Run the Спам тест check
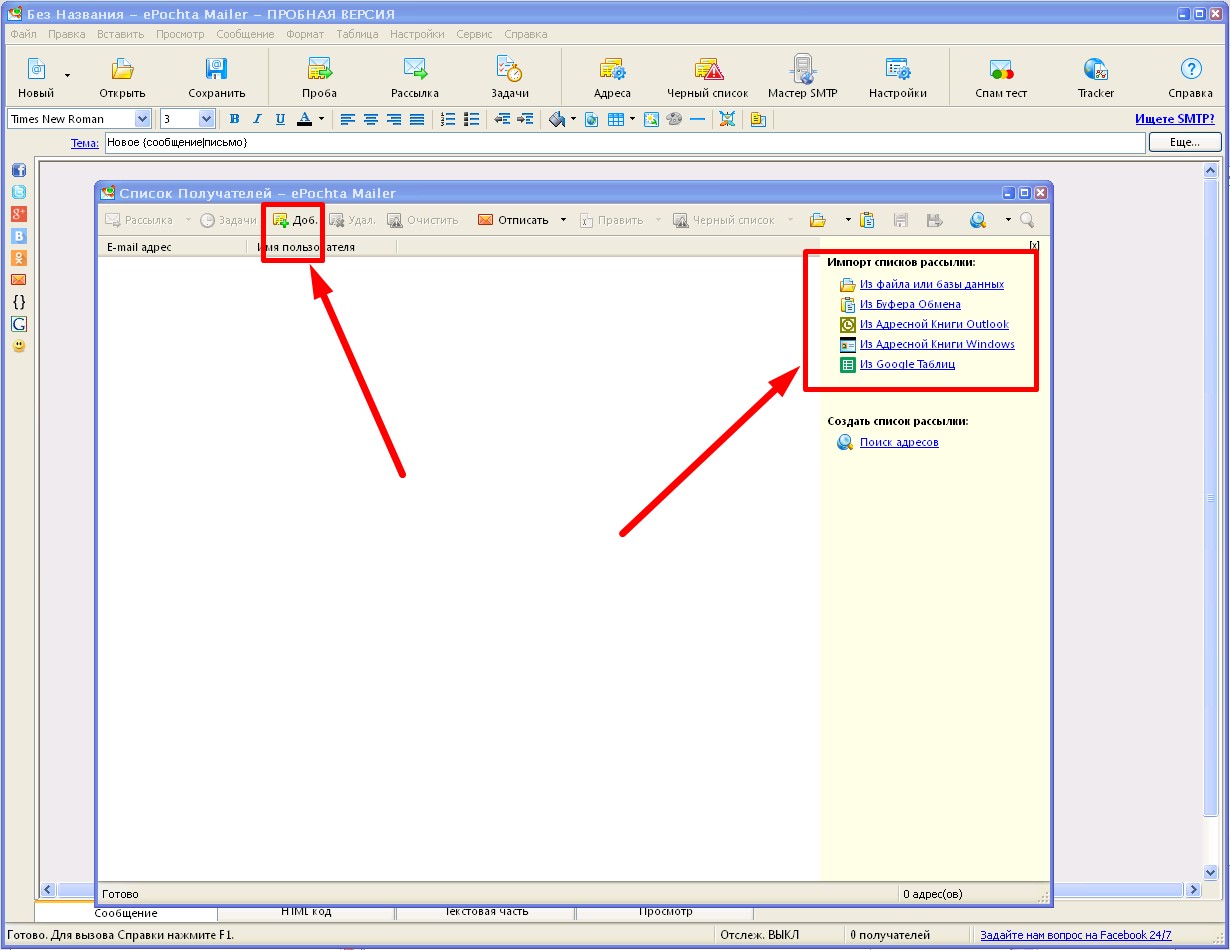The image size is (1230, 950). [x=1001, y=69]
